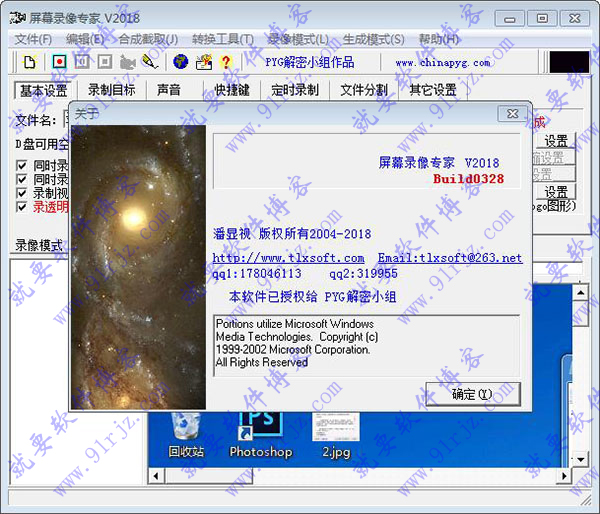Screen dimensions: 600x514
Task: Open the 文件(F) menu
Action: click(33, 39)
